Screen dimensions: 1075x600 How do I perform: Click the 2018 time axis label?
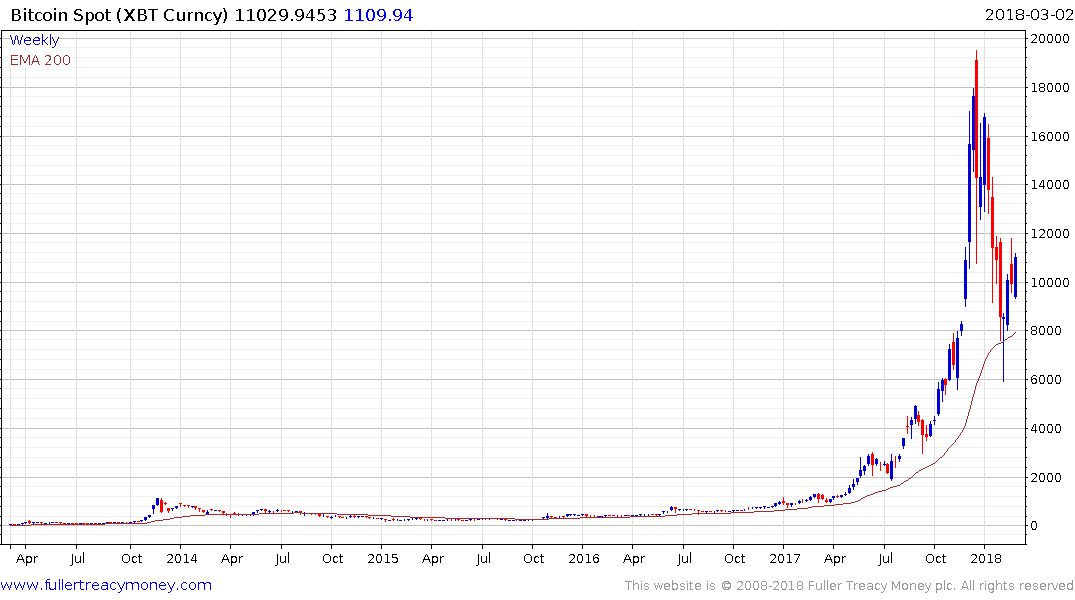coord(987,558)
